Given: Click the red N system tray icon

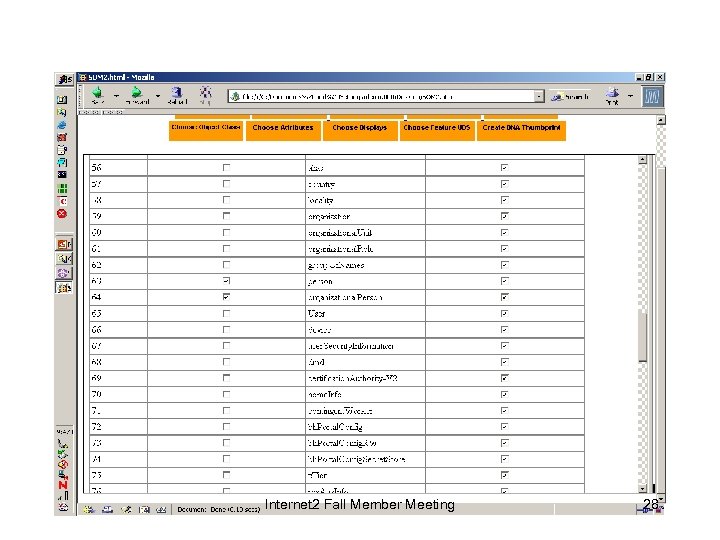Looking at the screenshot, I should point(63,484).
